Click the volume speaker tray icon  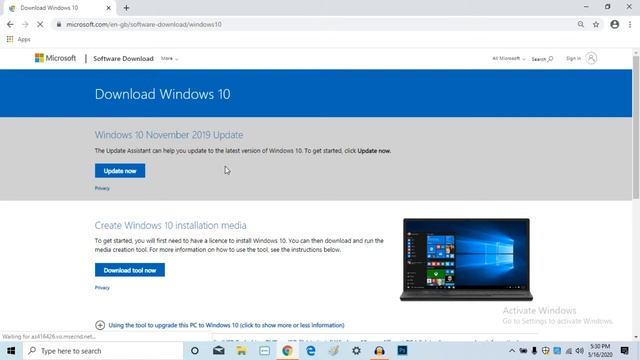point(579,351)
